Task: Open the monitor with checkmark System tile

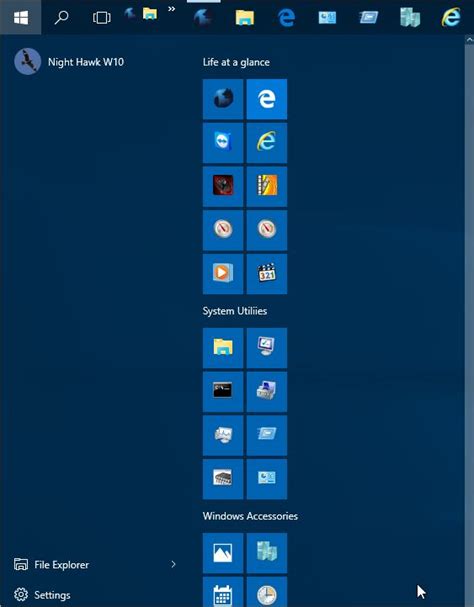Action: click(267, 348)
